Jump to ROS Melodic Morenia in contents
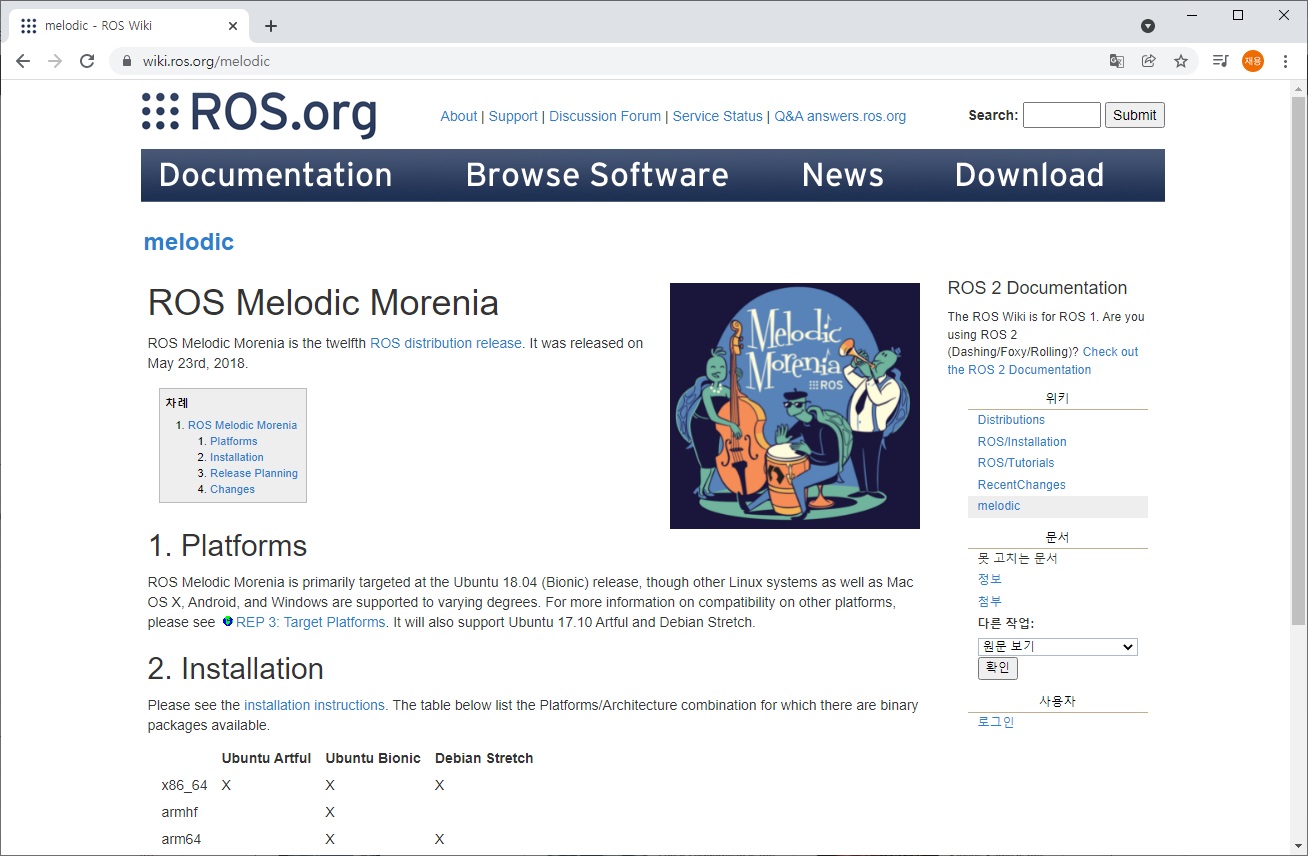 242,425
